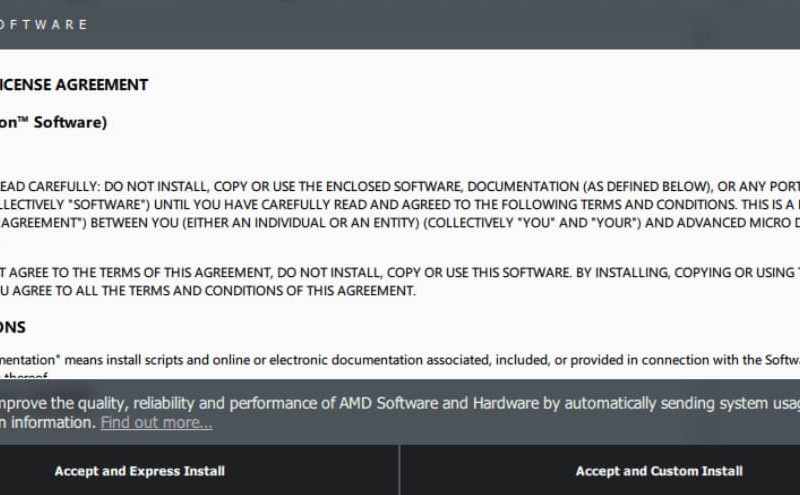Click Accept and Custom Install button
The width and height of the screenshot is (800, 495).
601,471
